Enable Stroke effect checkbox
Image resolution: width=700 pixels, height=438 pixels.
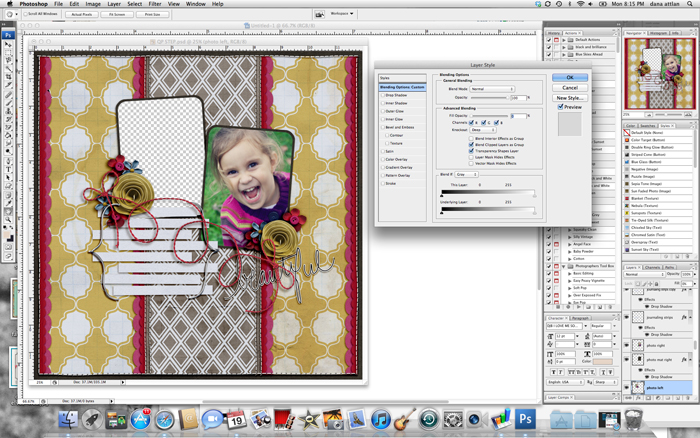click(x=383, y=184)
